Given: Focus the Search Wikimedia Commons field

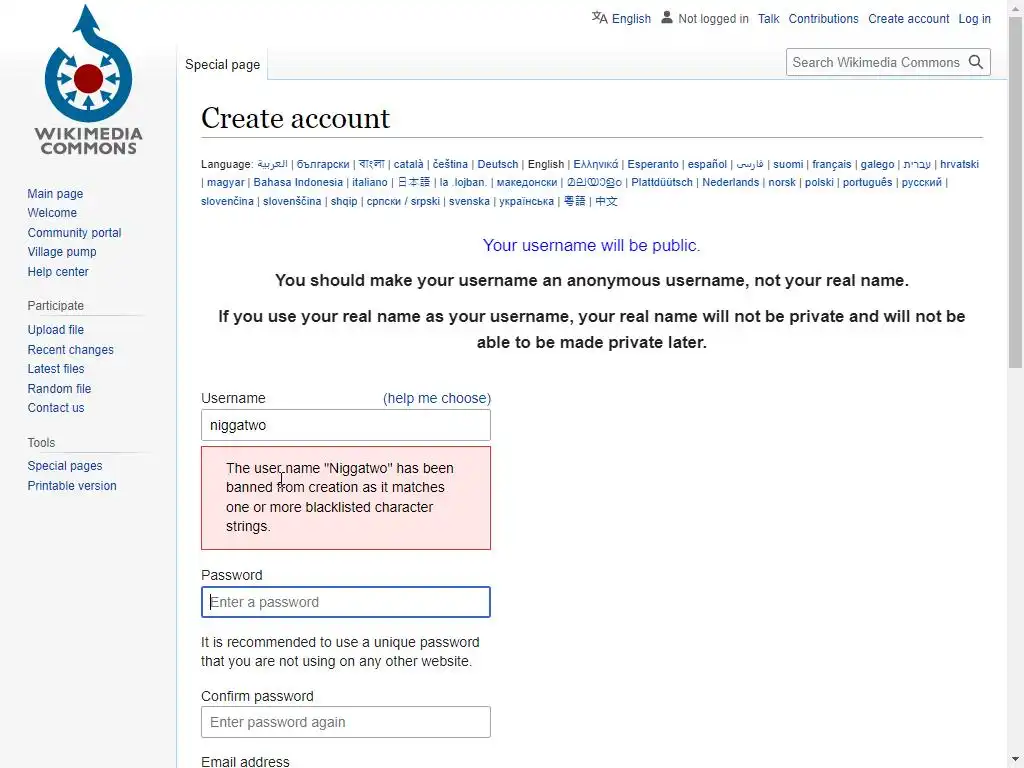Looking at the screenshot, I should tap(876, 62).
